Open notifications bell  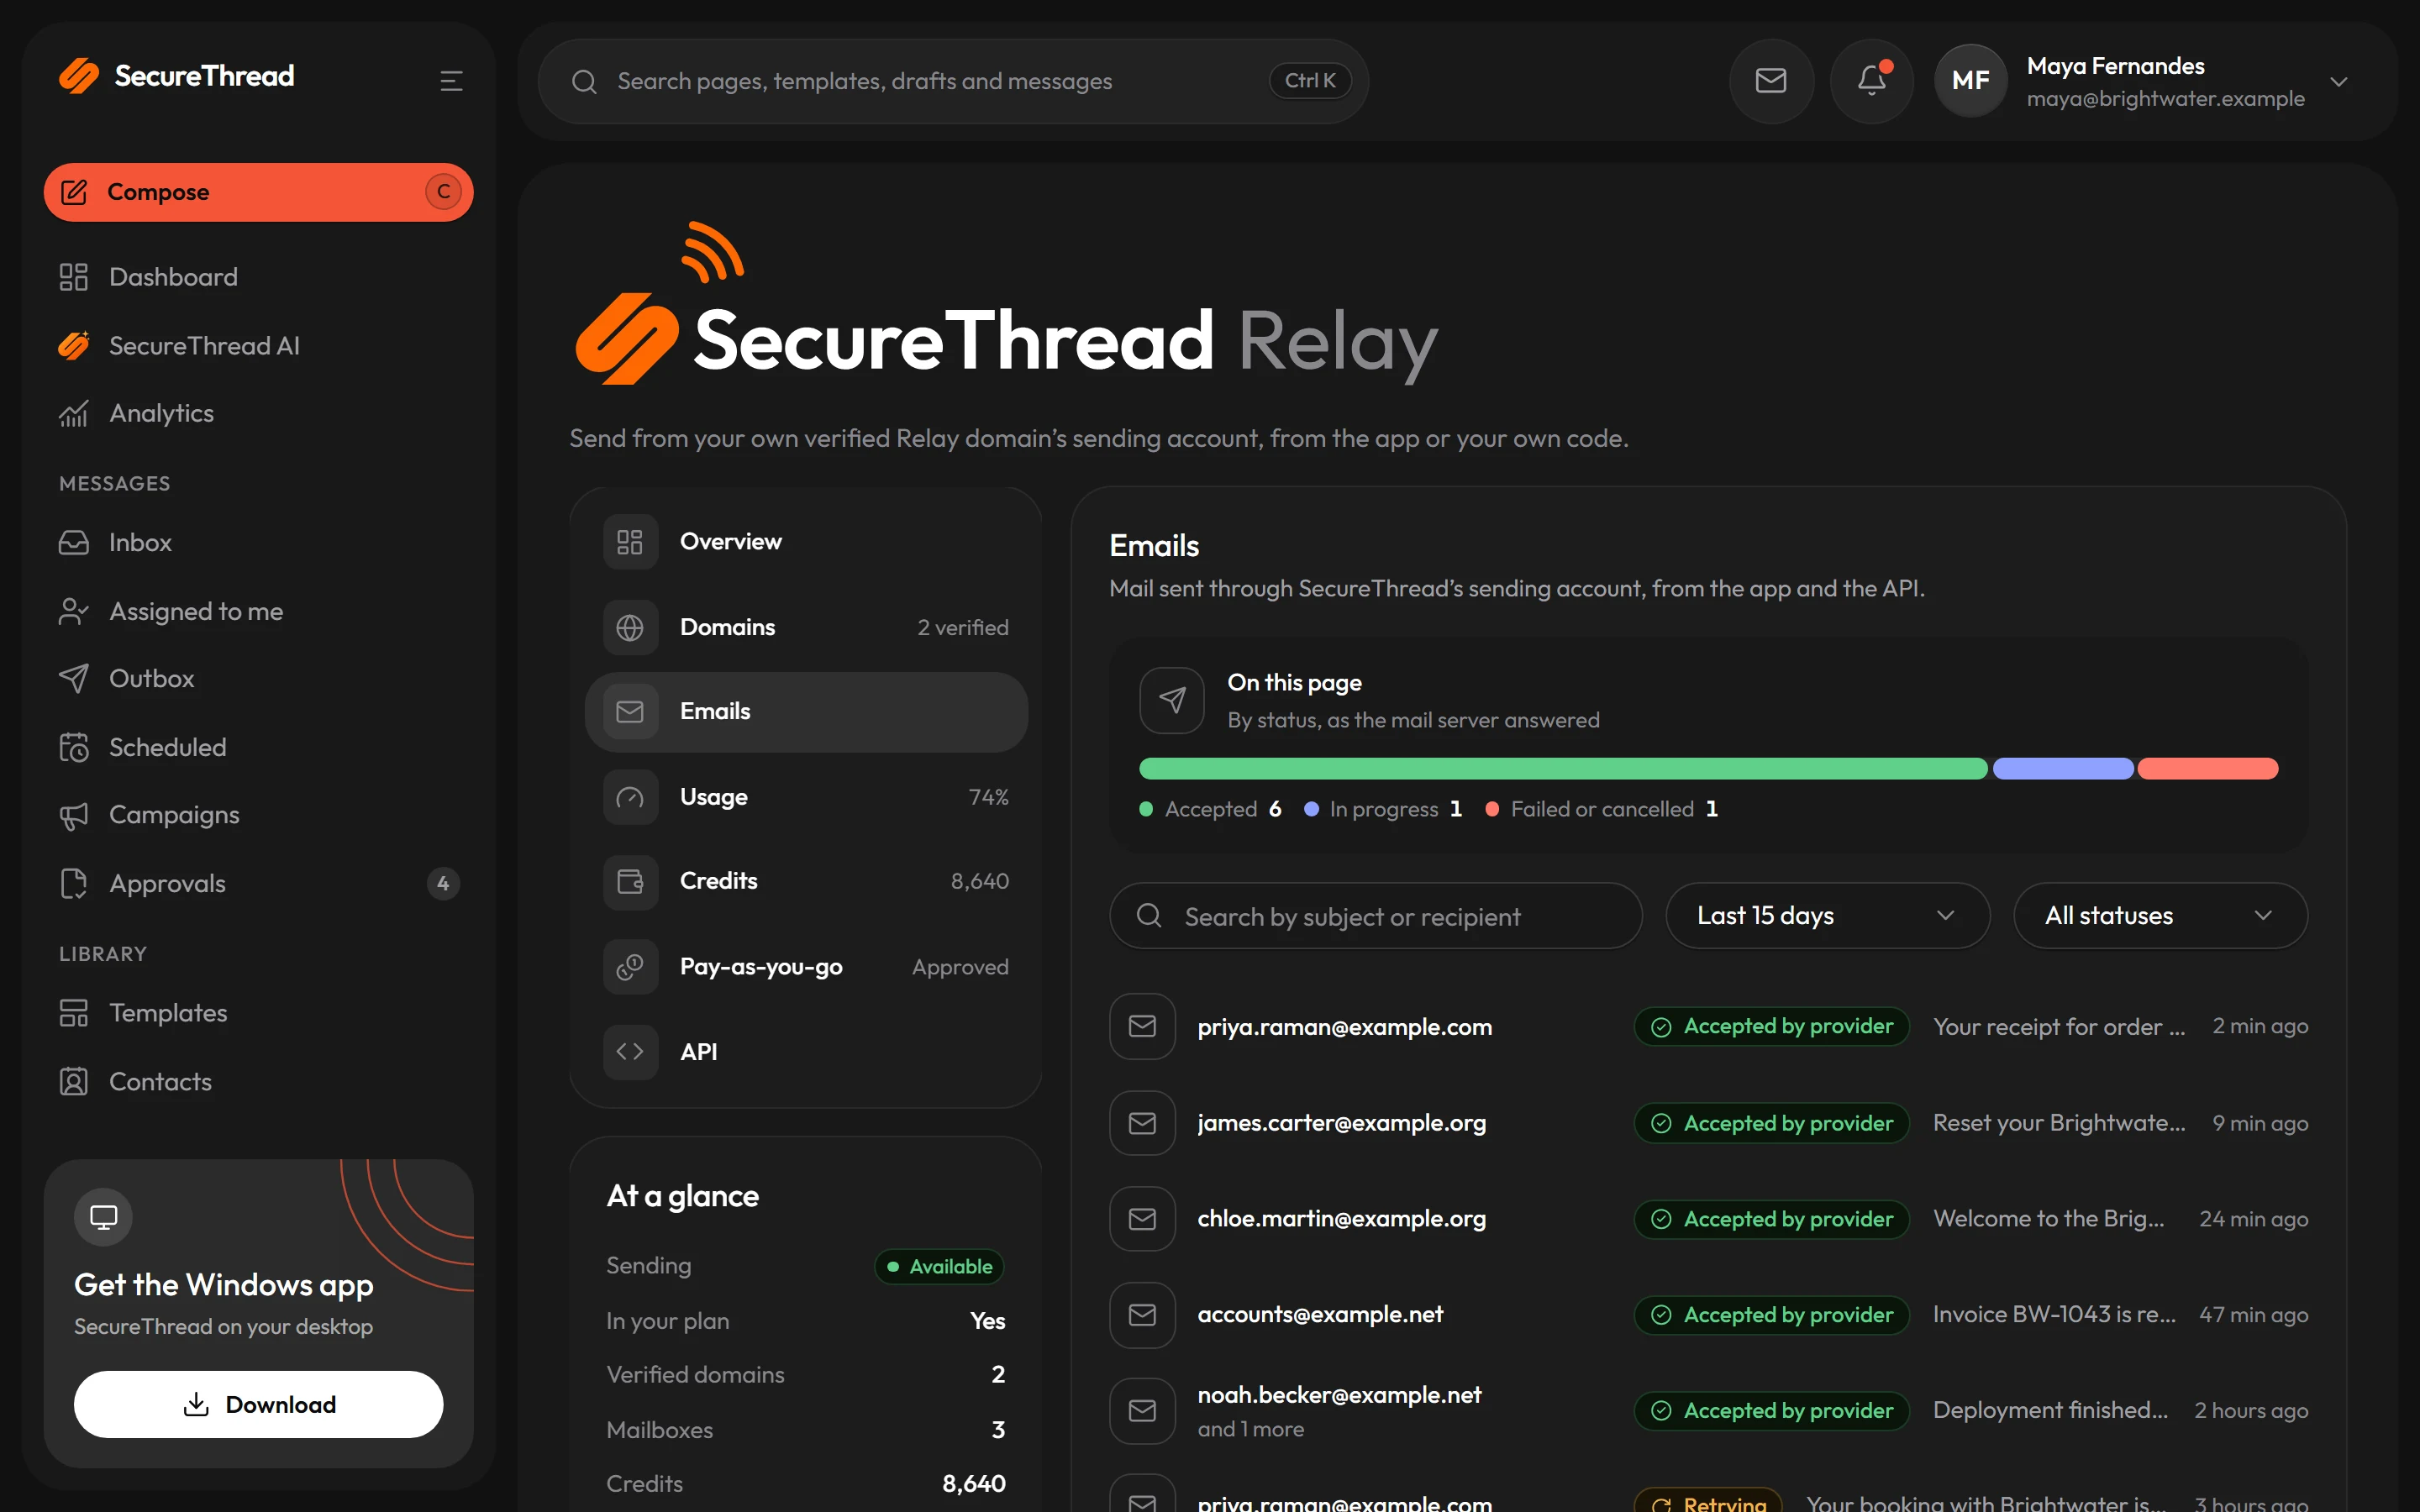click(1871, 81)
